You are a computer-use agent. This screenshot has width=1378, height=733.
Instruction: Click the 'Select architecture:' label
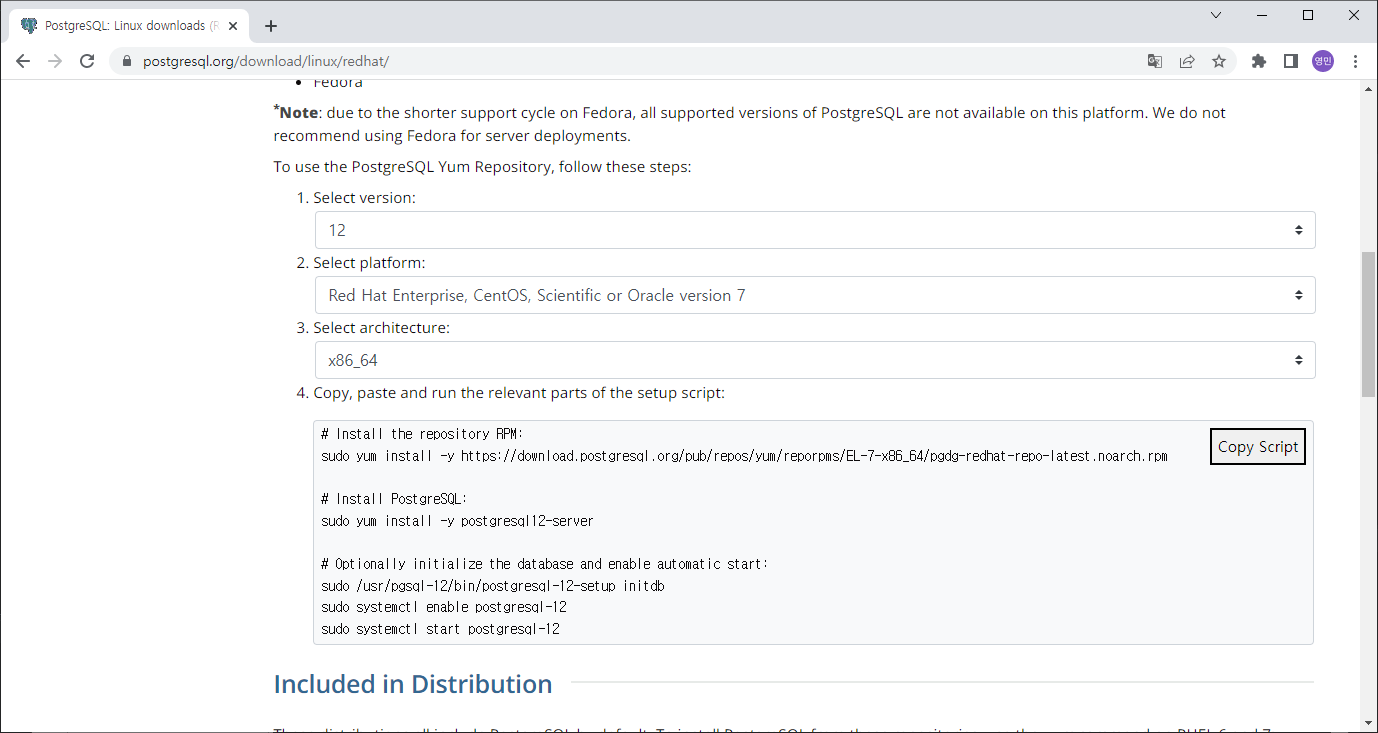pyautogui.click(x=382, y=328)
